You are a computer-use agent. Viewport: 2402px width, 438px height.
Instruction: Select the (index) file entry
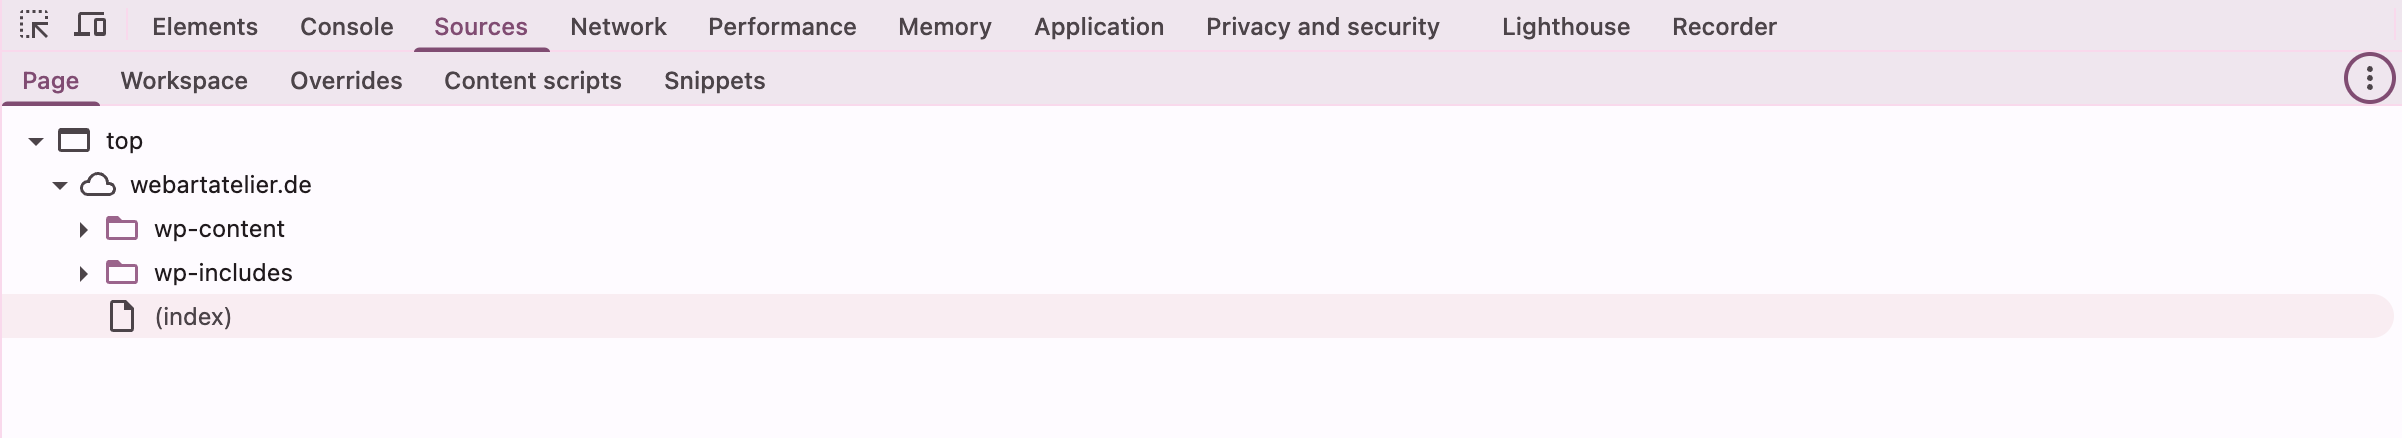tap(1198, 316)
